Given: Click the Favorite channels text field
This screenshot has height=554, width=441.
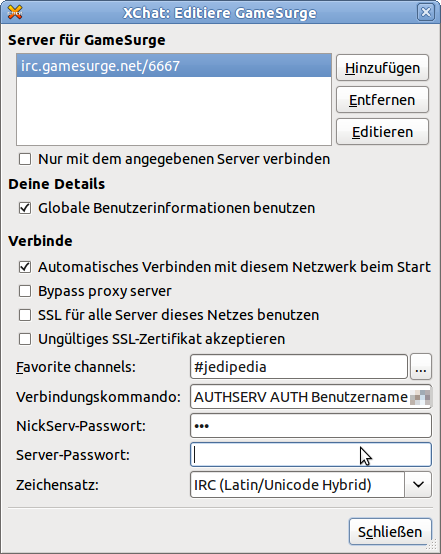Looking at the screenshot, I should 299,367.
